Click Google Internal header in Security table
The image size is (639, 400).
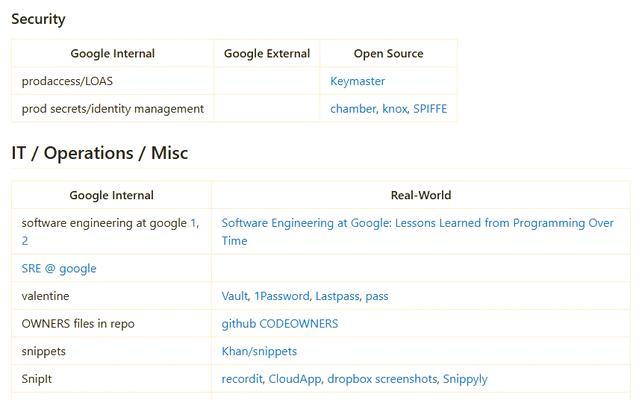click(x=112, y=53)
